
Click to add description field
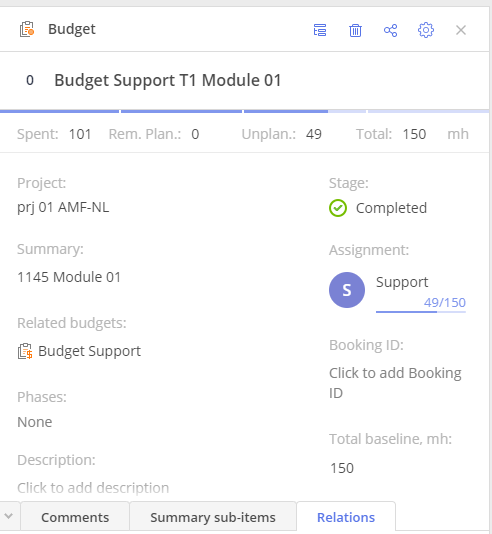click(x=93, y=488)
